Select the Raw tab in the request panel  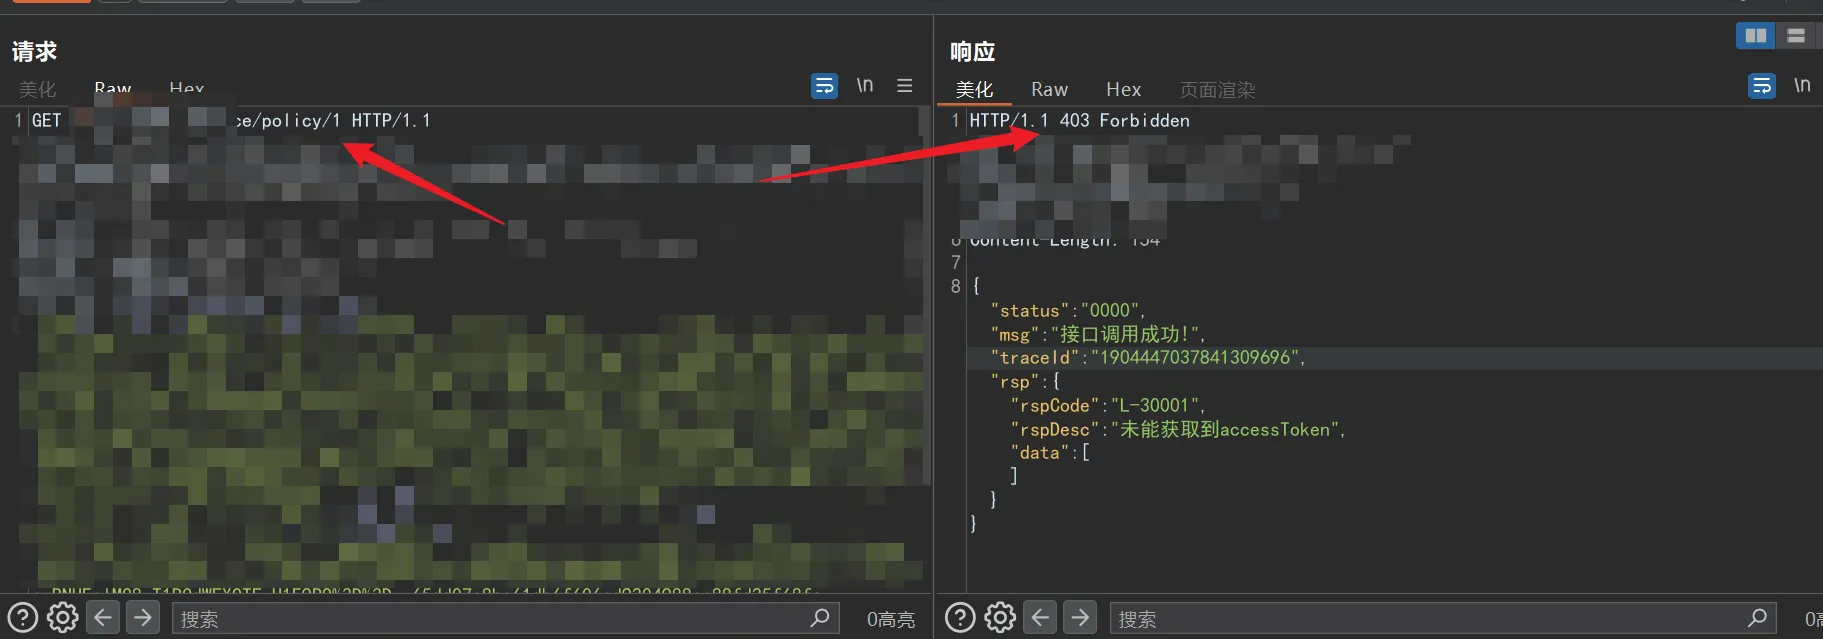click(x=113, y=89)
